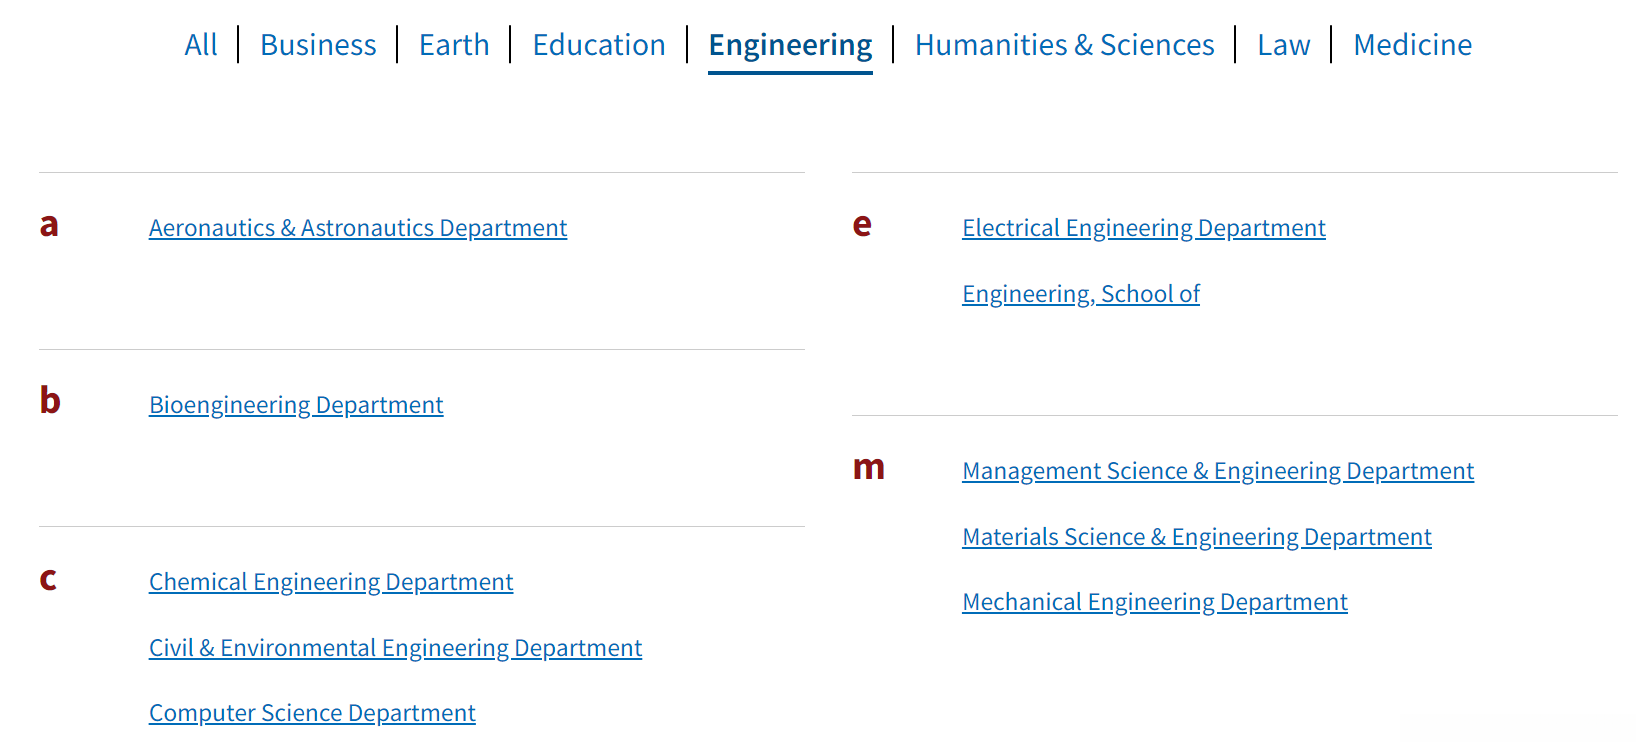Open the Medicine tab
Viewport: 1646px width, 749px height.
pyautogui.click(x=1412, y=45)
